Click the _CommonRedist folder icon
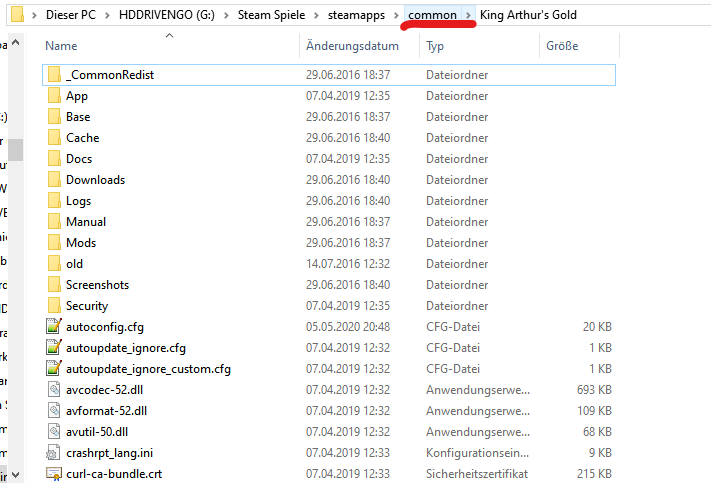This screenshot has width=711, height=489. [55, 75]
